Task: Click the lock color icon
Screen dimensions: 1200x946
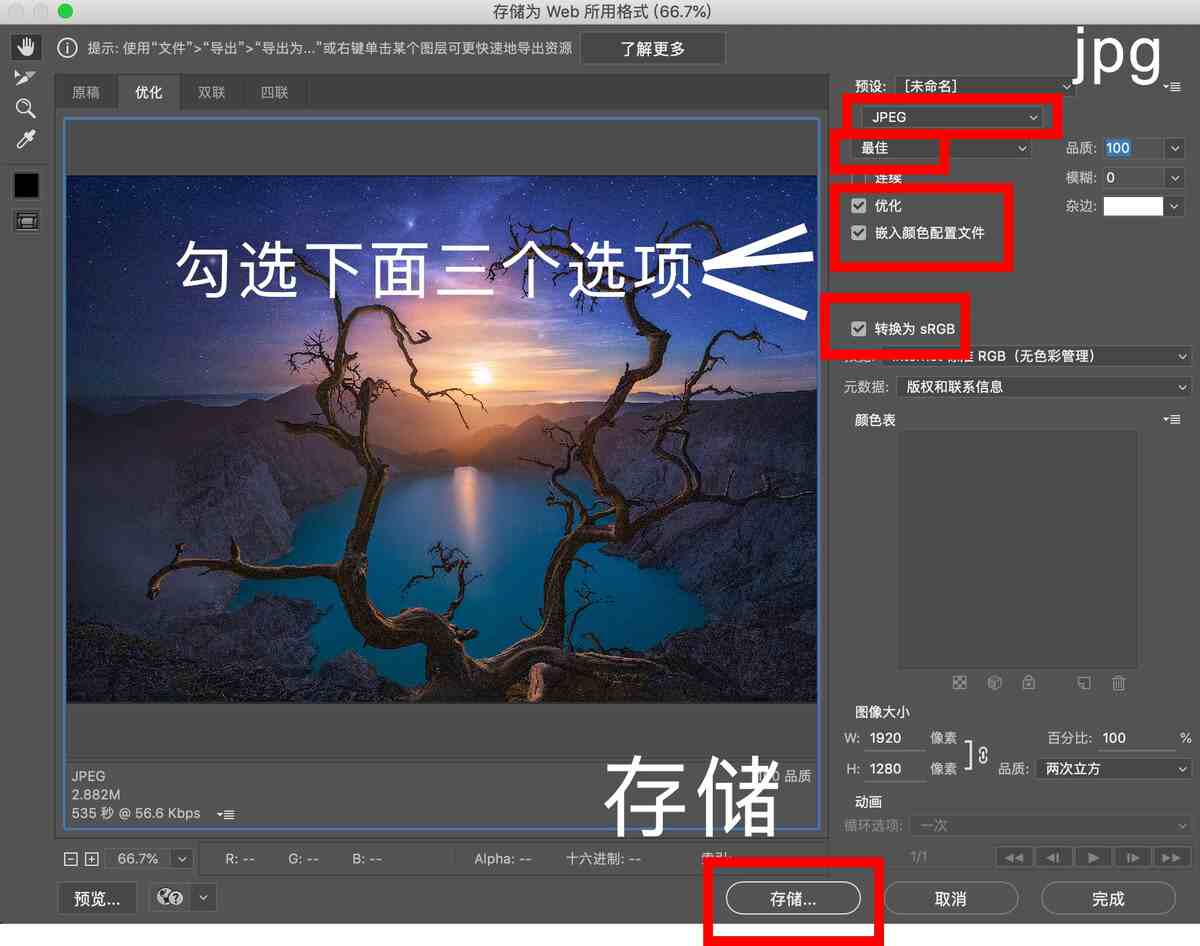Action: tap(1028, 683)
